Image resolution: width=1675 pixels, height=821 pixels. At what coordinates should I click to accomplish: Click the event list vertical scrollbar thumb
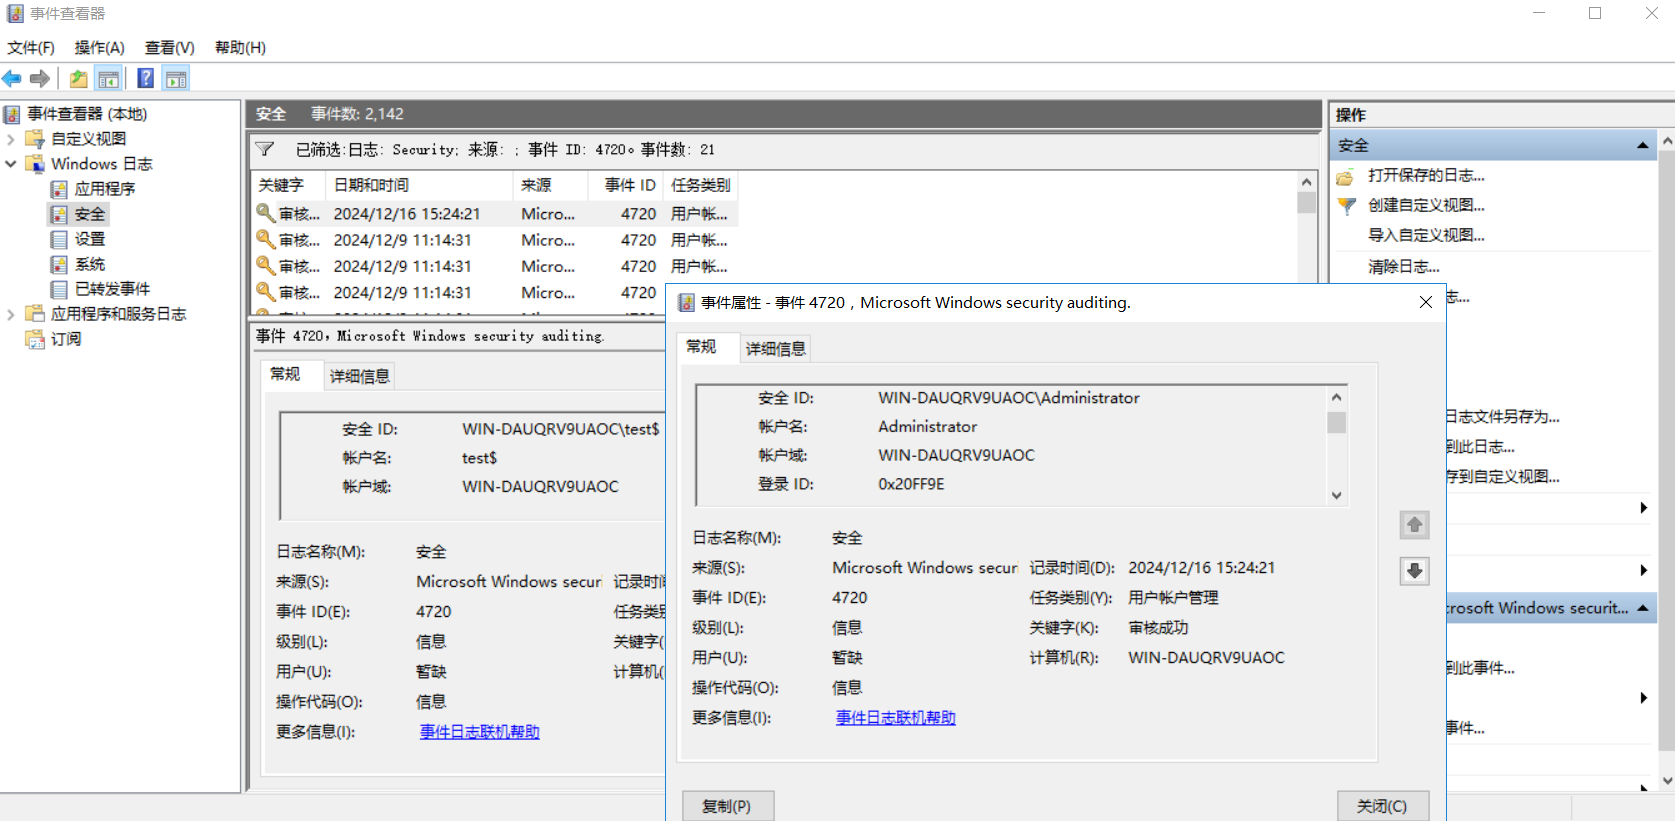[1306, 202]
